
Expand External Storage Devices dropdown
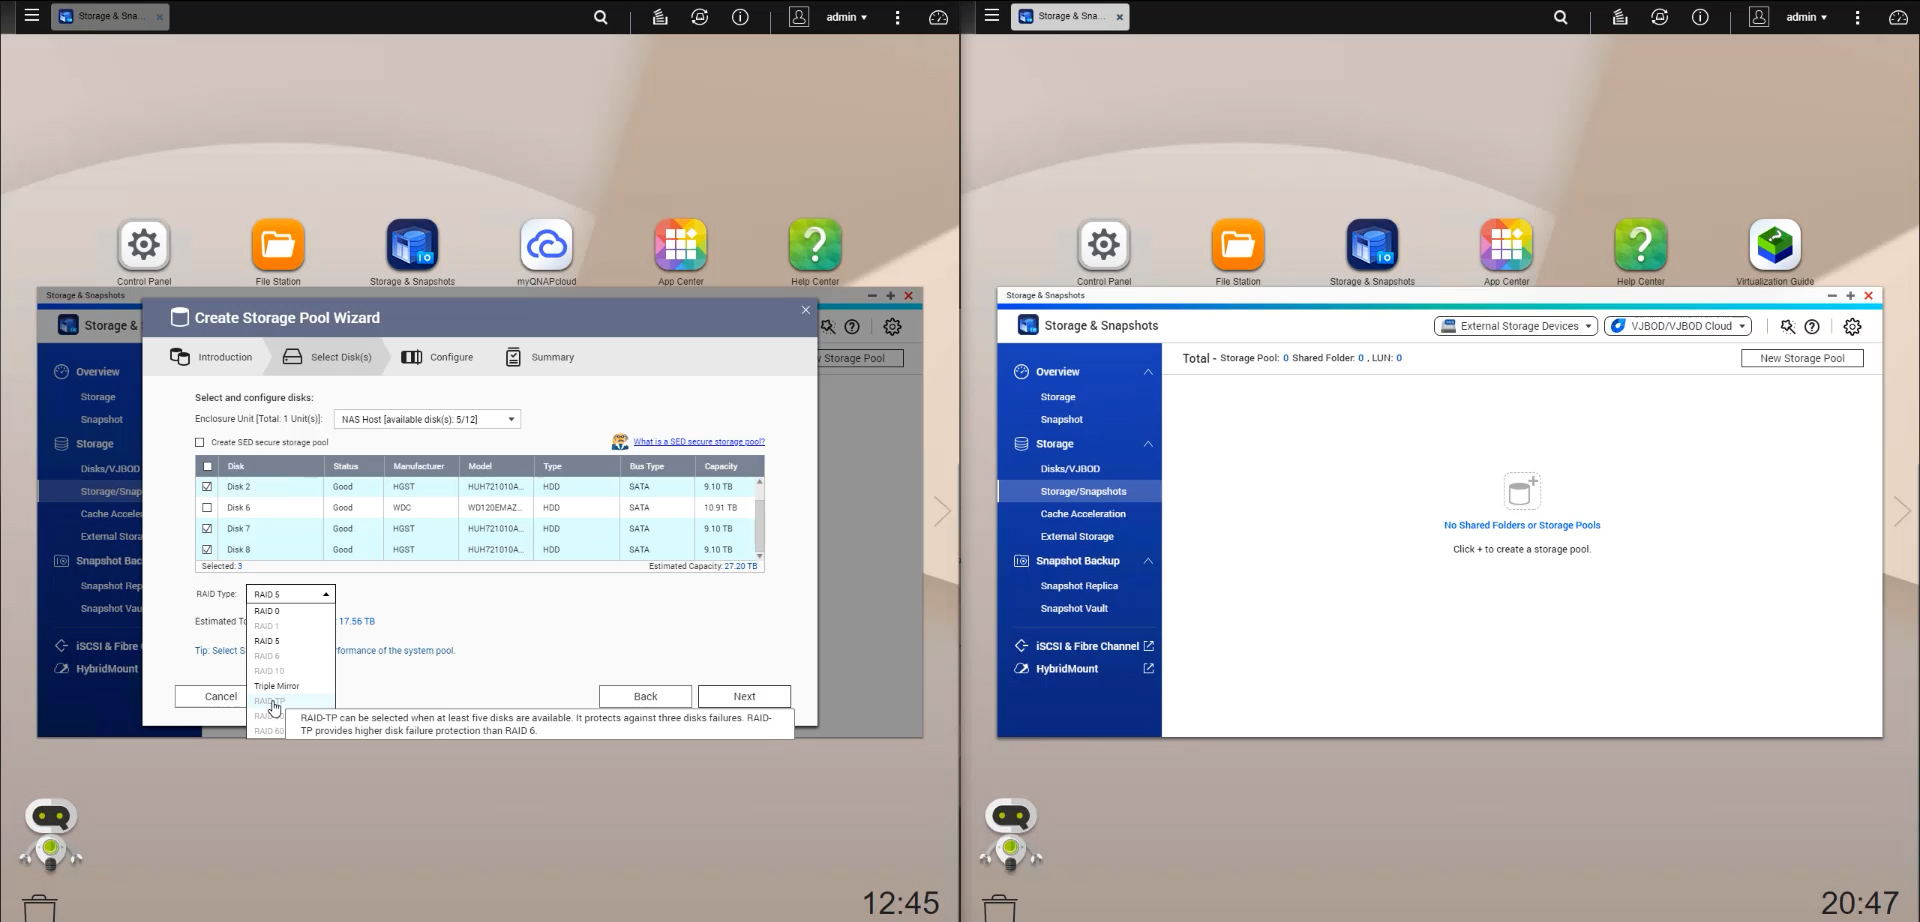coord(1515,326)
